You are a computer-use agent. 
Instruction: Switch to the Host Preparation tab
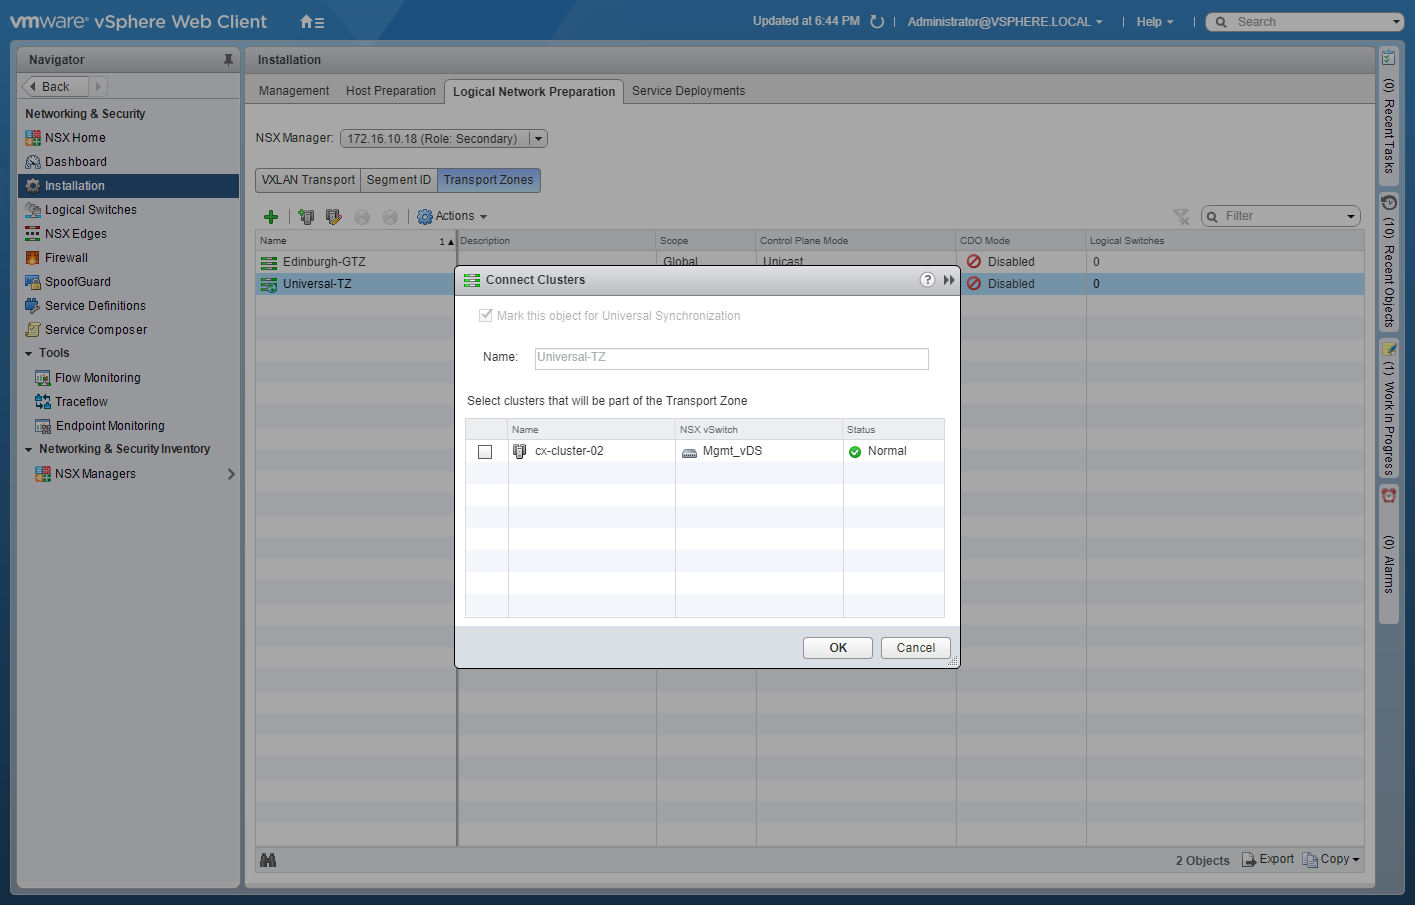point(390,91)
